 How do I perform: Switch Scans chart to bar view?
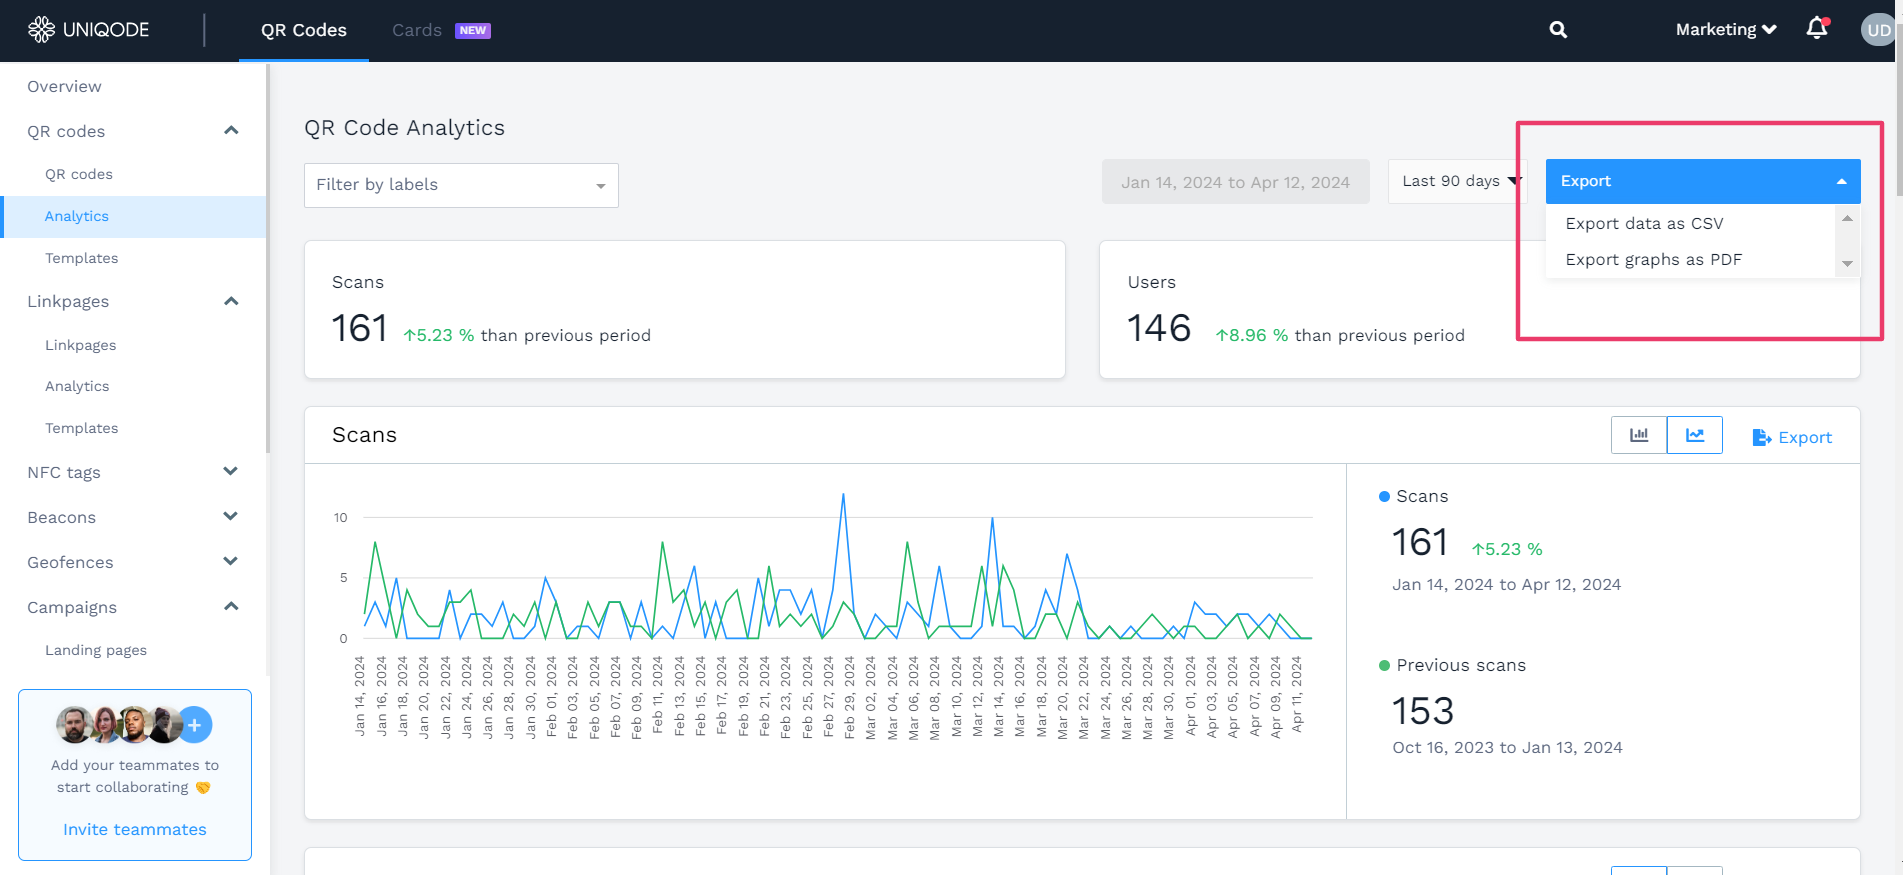coord(1639,435)
